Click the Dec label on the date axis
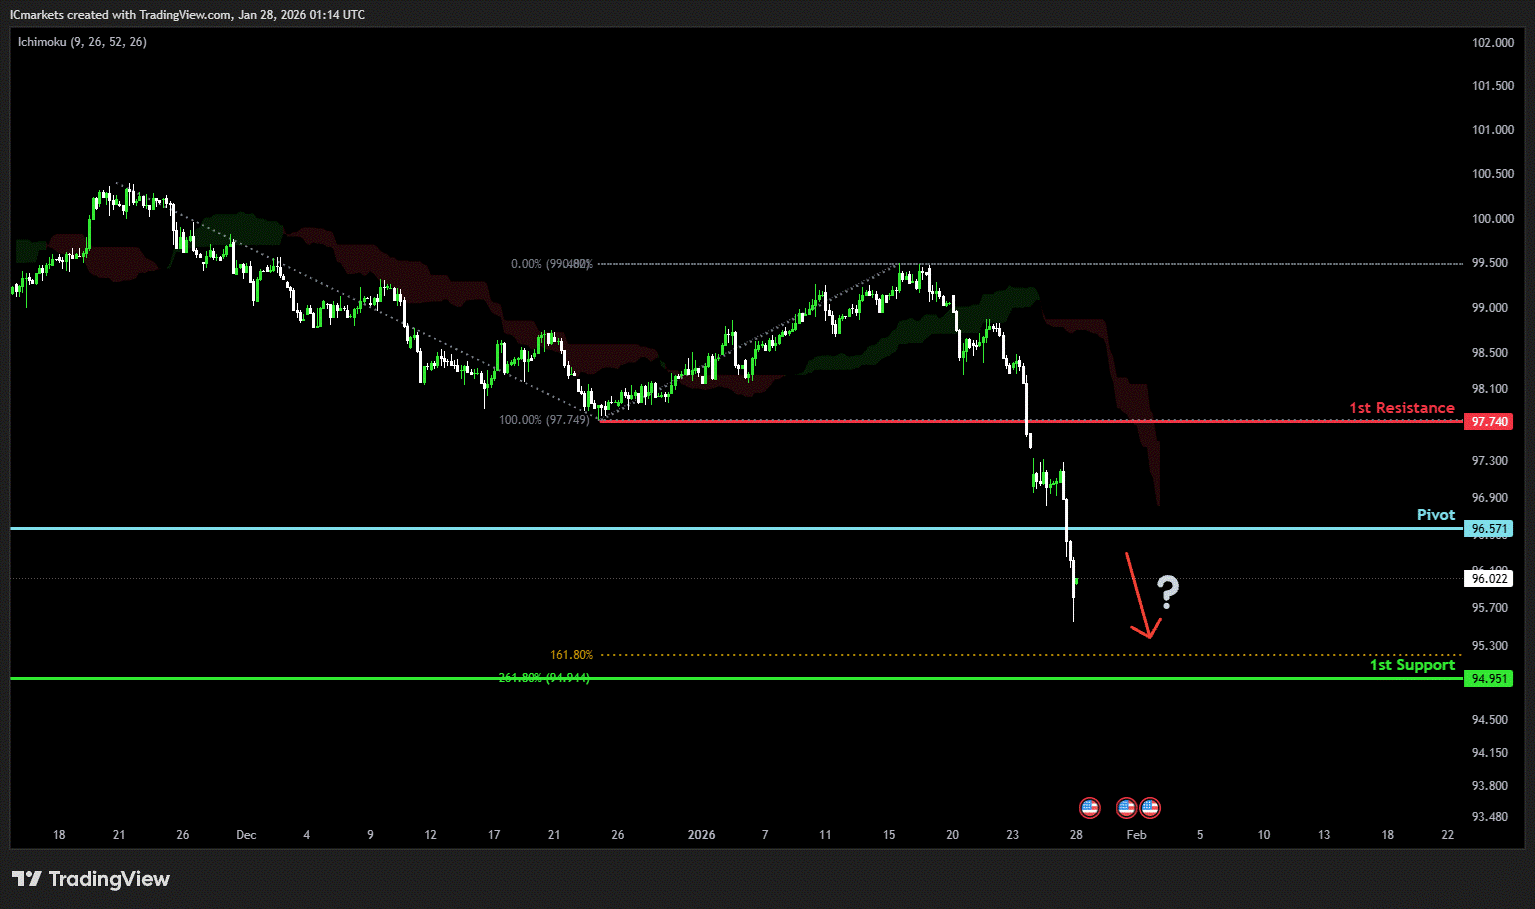 click(246, 835)
